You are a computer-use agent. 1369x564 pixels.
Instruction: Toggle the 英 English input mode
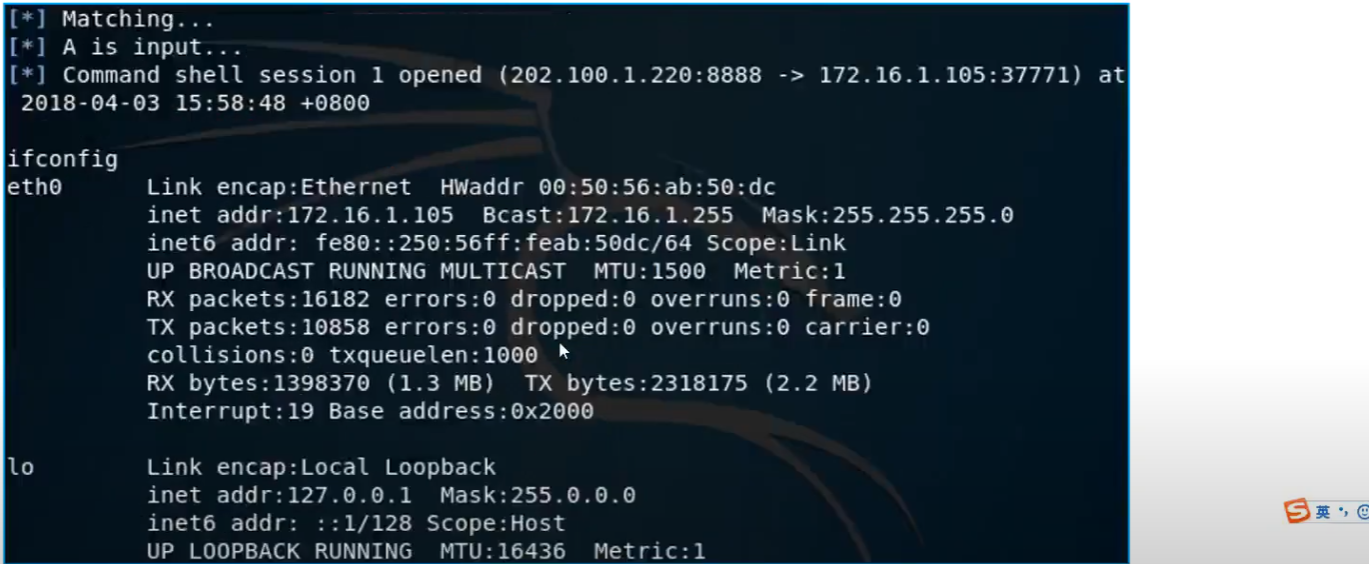(1323, 512)
